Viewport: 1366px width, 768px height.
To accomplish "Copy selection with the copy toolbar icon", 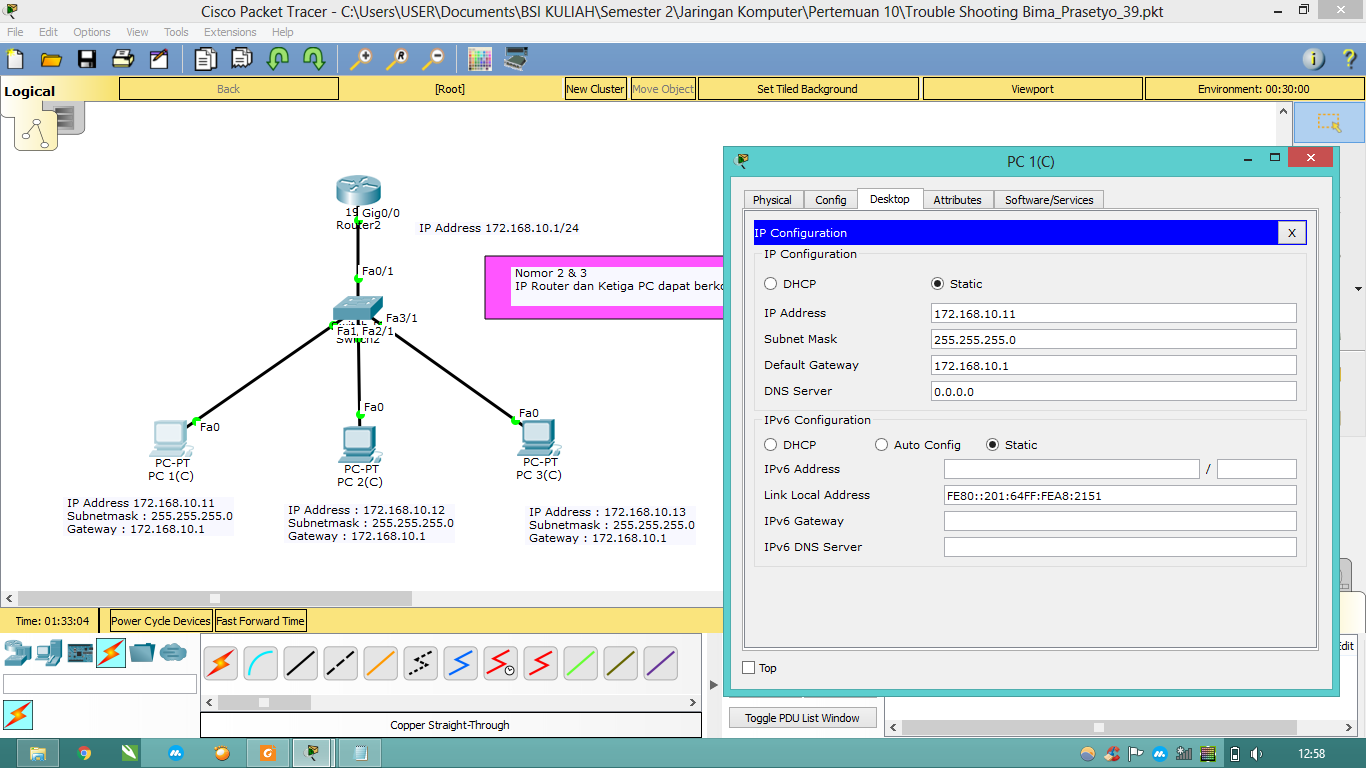I will (x=206, y=59).
